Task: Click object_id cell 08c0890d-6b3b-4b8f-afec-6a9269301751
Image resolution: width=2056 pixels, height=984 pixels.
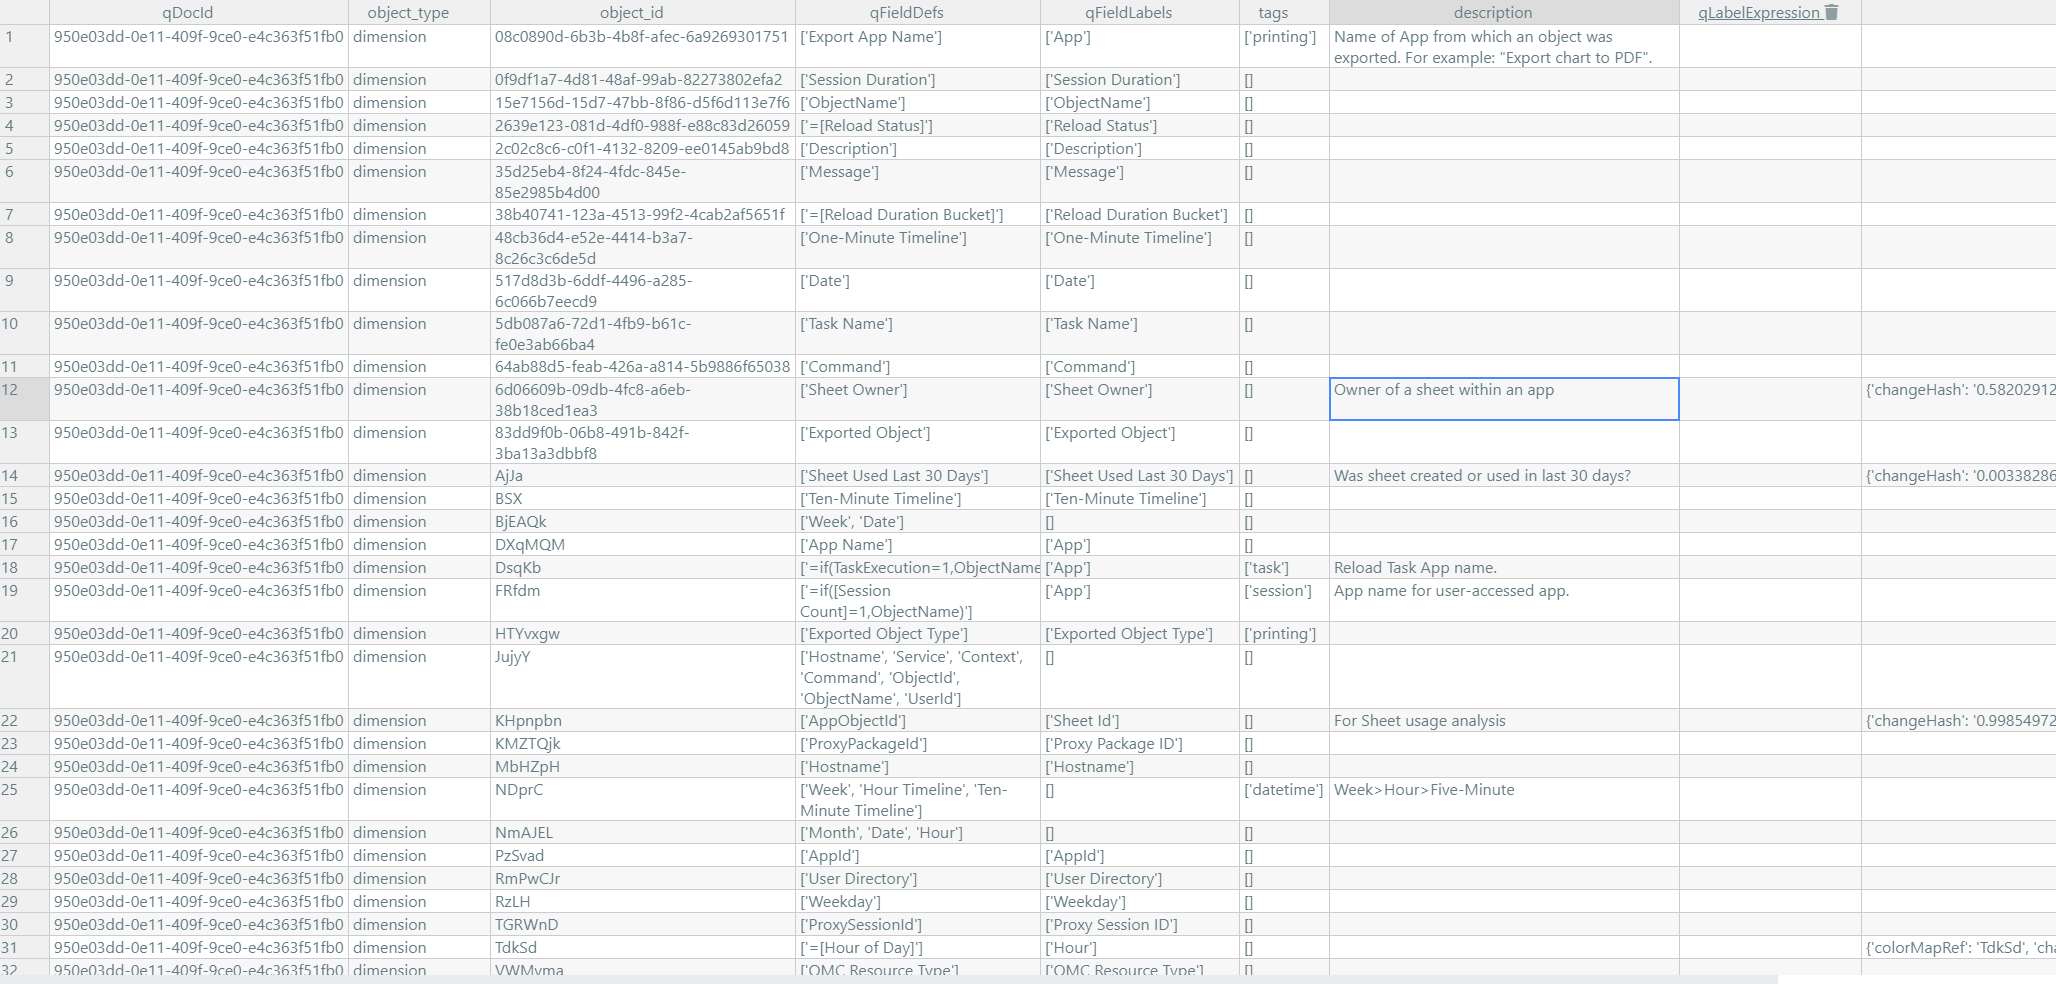Action: click(642, 46)
